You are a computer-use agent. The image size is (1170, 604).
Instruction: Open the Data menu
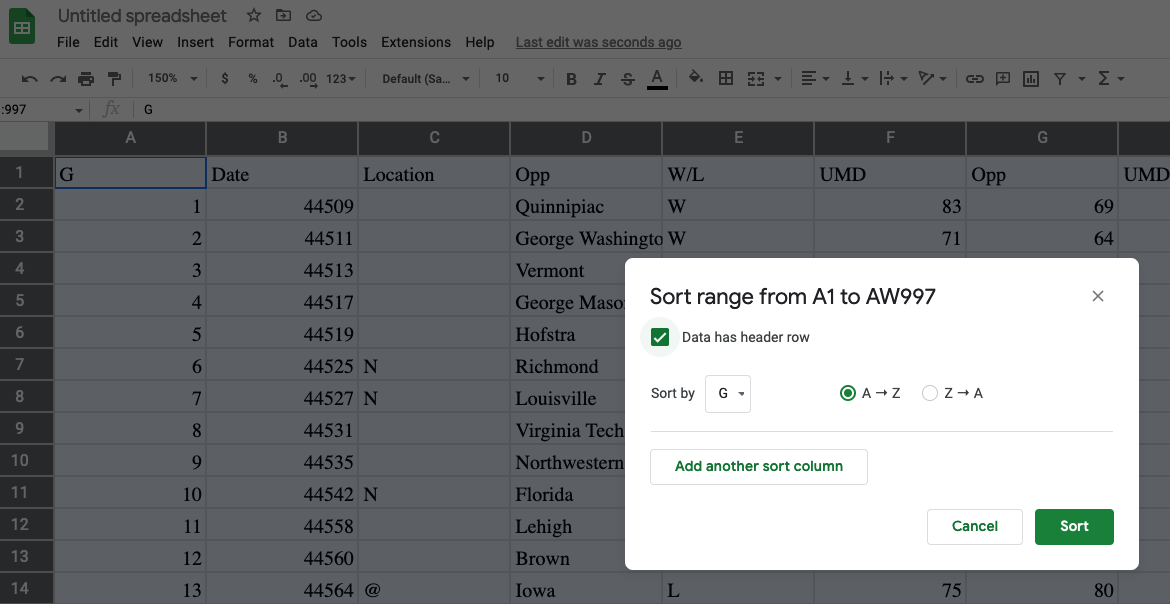click(x=302, y=42)
